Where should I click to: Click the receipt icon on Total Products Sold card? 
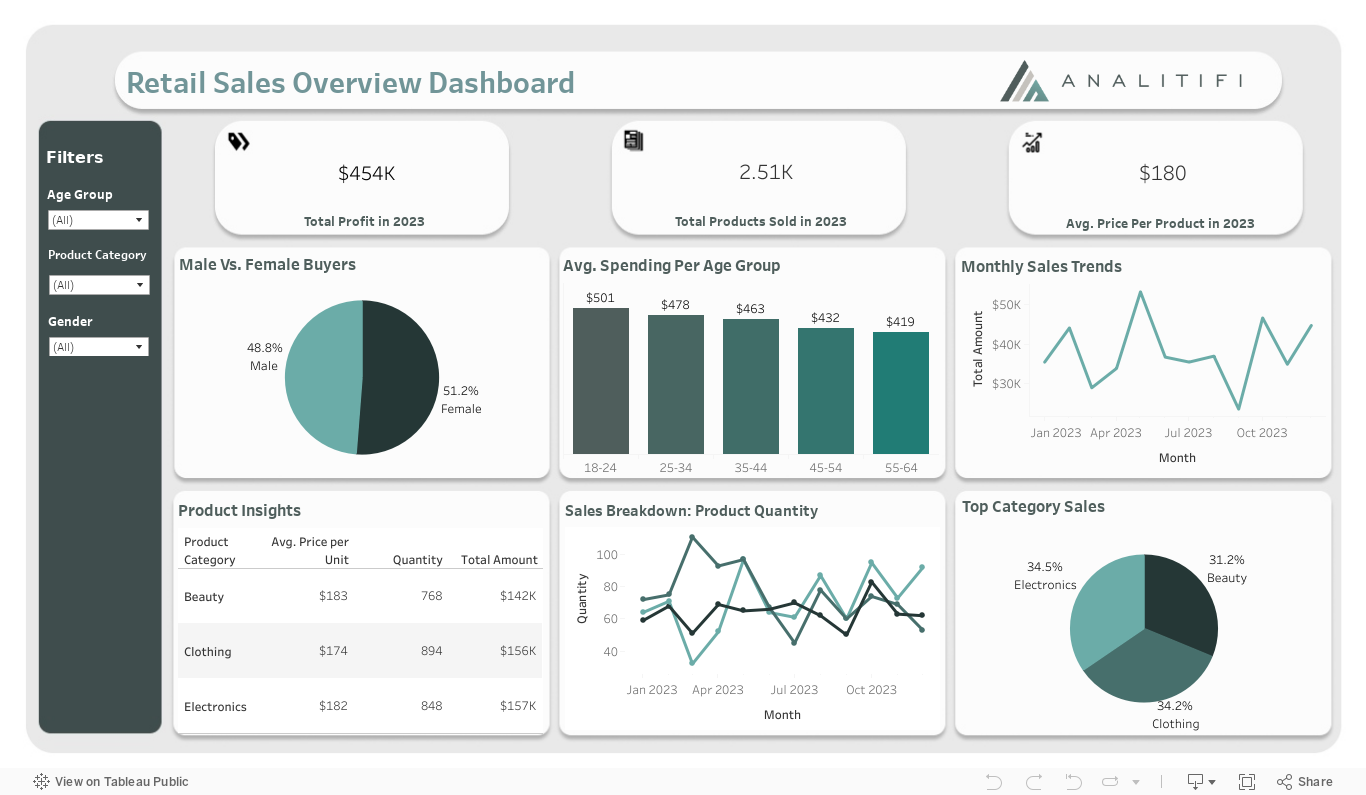tap(633, 140)
